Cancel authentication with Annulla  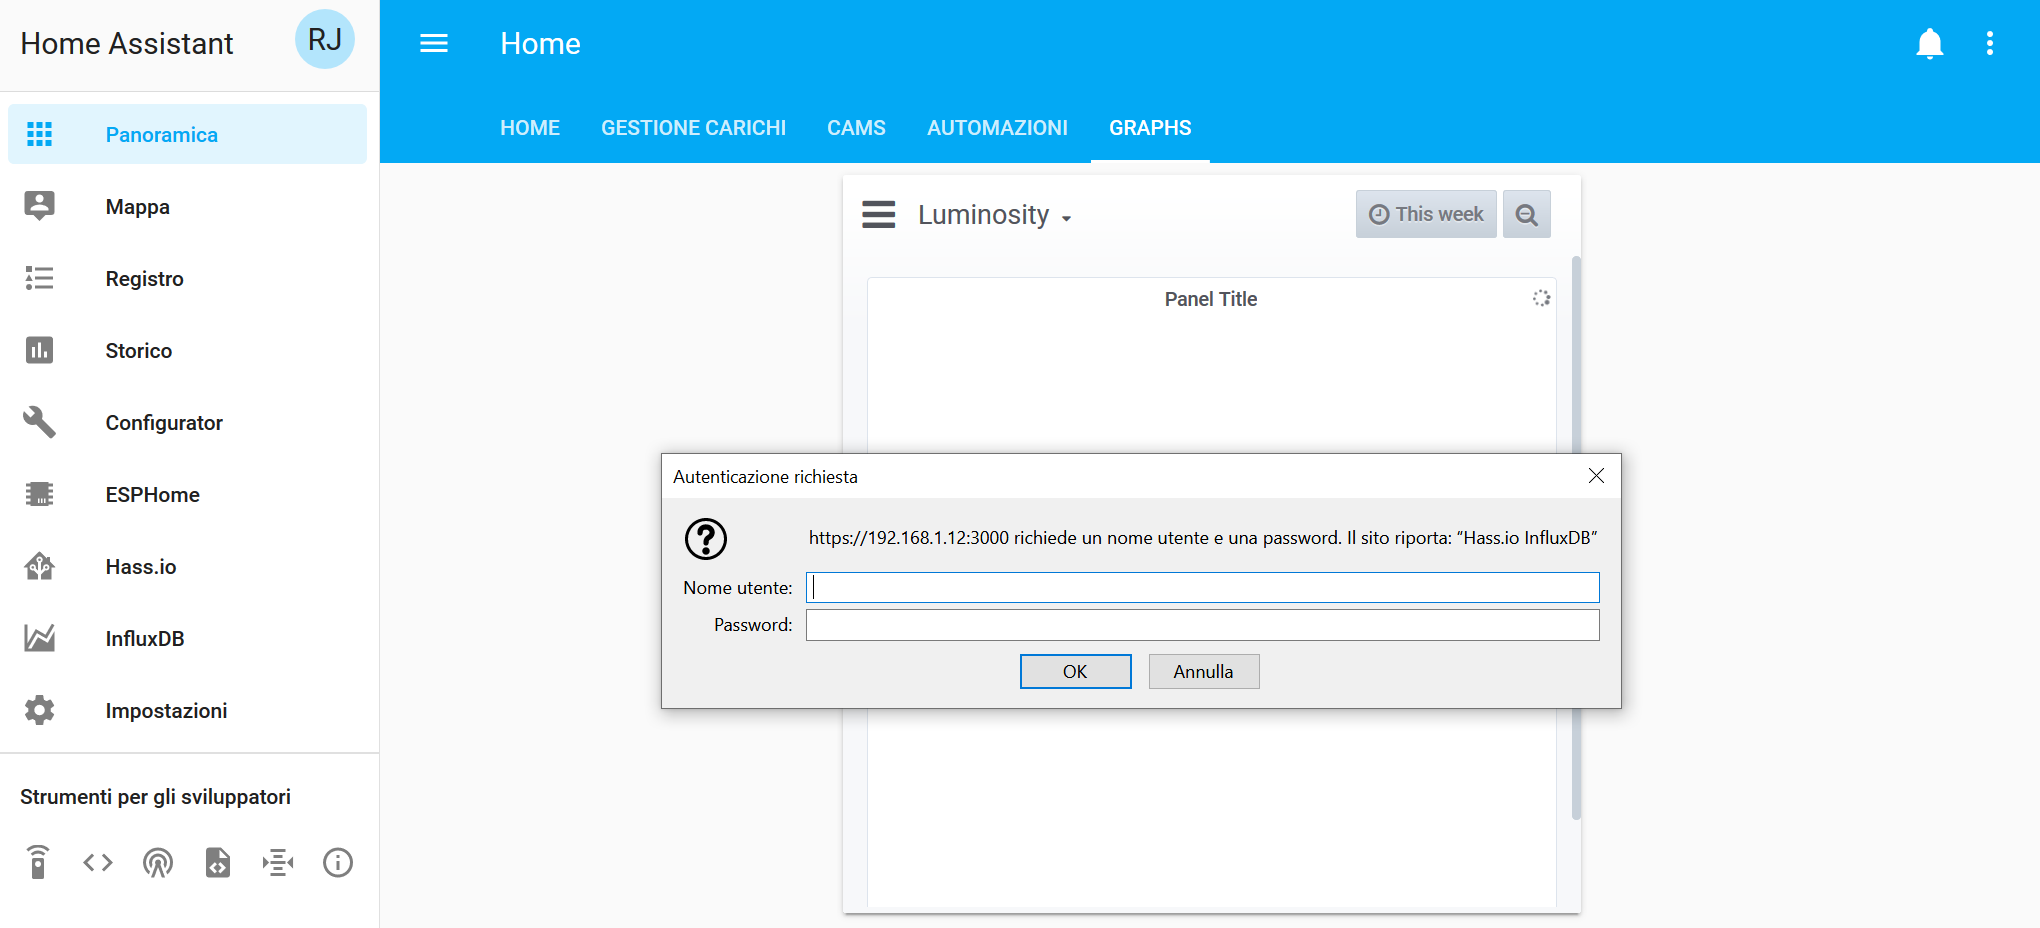point(1203,671)
